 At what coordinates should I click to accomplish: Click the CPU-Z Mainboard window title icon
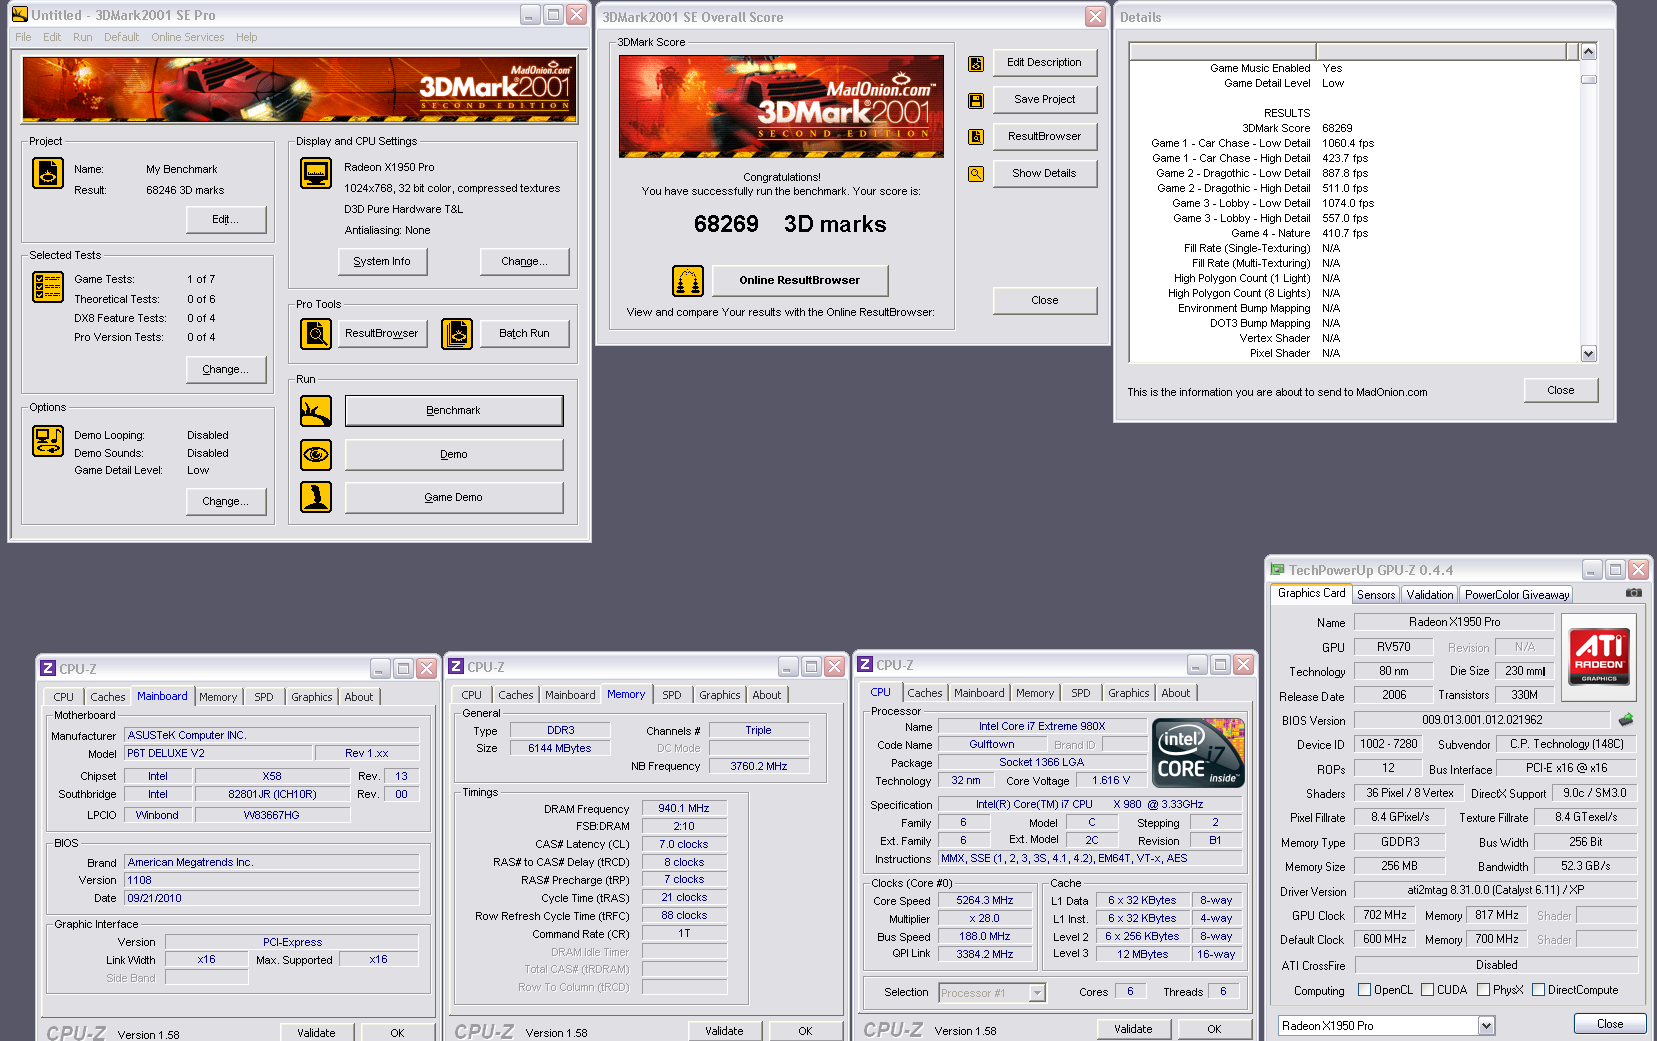point(47,668)
